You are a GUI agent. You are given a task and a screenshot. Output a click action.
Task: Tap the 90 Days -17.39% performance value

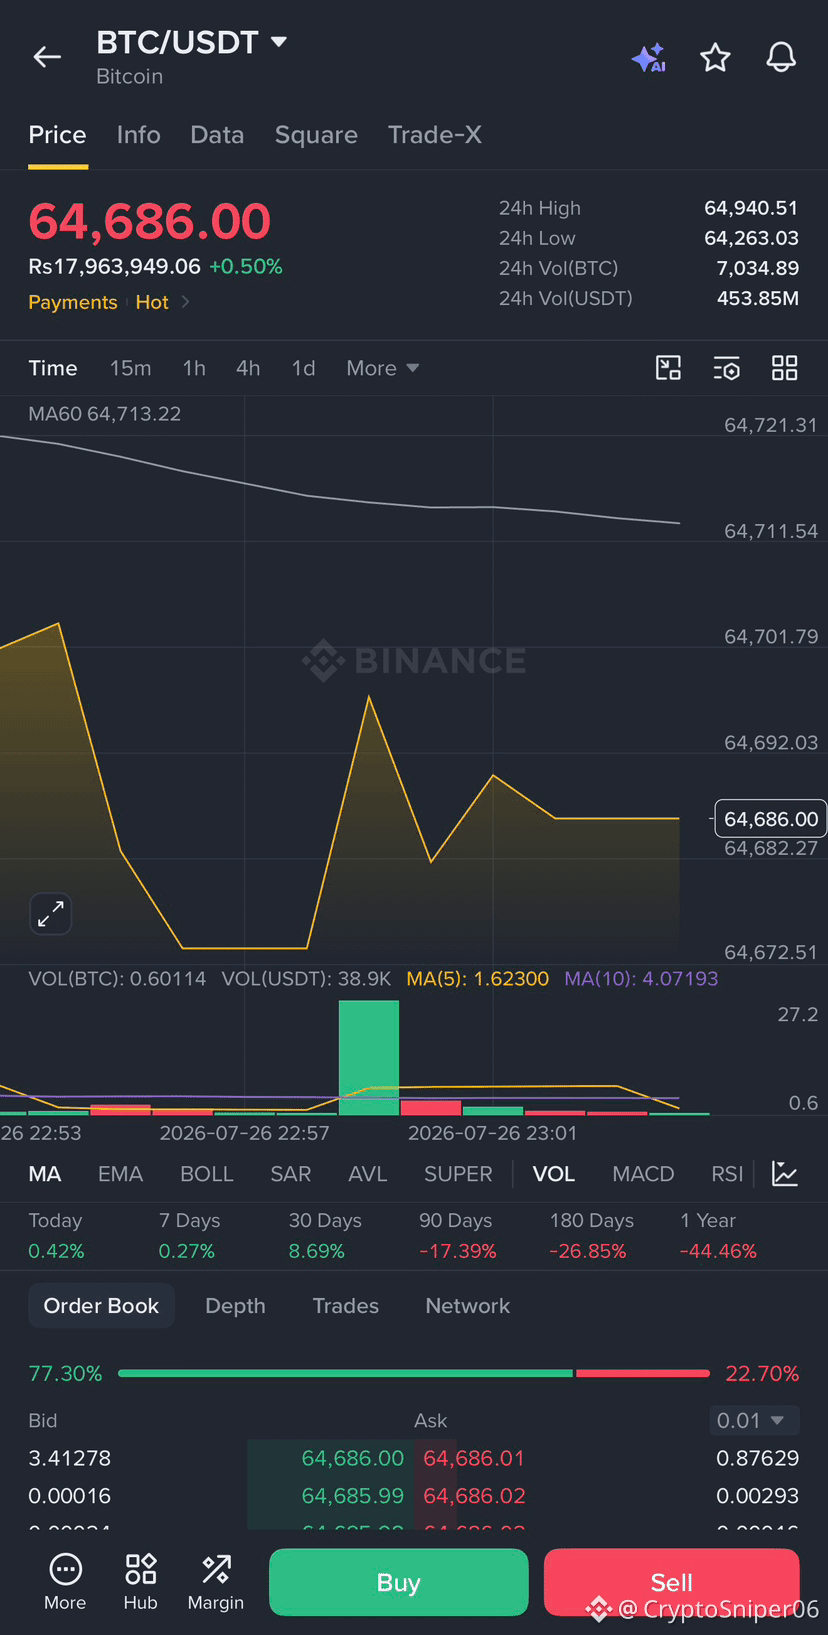[x=458, y=1251]
